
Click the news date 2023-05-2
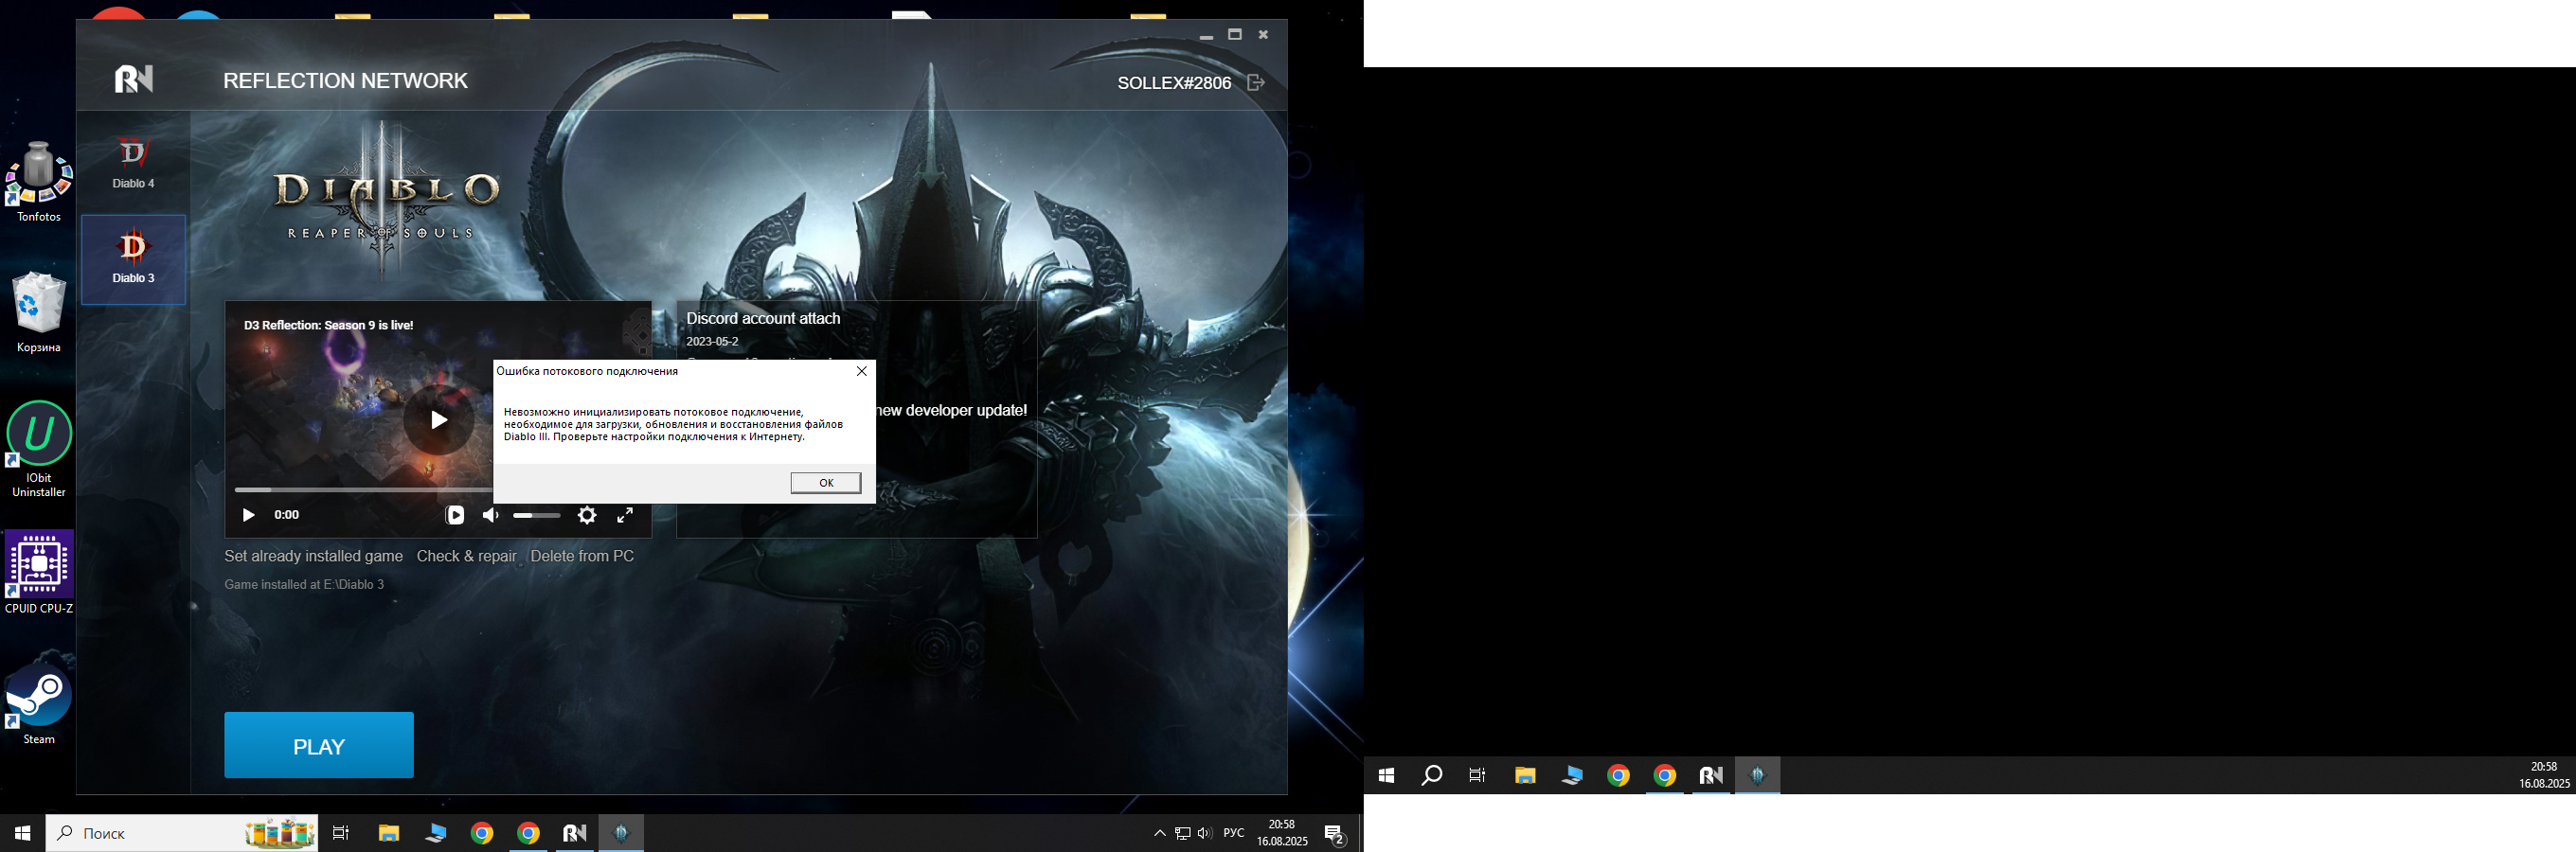pos(712,342)
